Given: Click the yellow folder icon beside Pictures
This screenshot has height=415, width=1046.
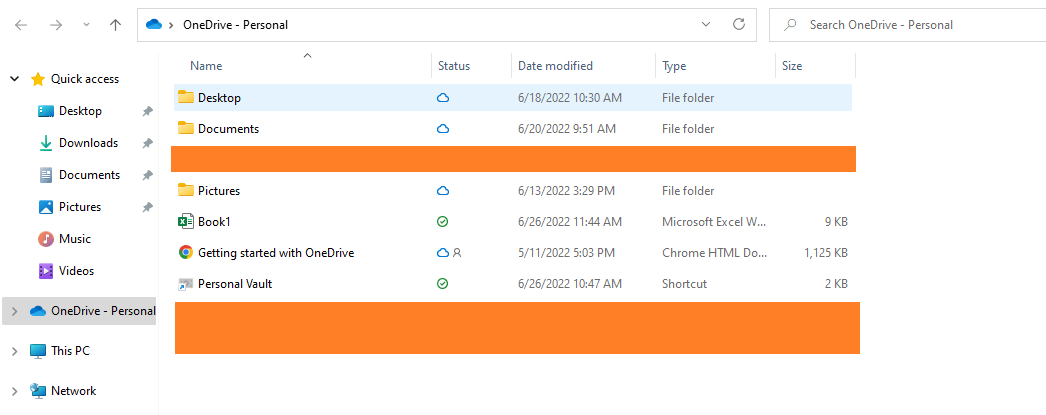Looking at the screenshot, I should point(185,190).
